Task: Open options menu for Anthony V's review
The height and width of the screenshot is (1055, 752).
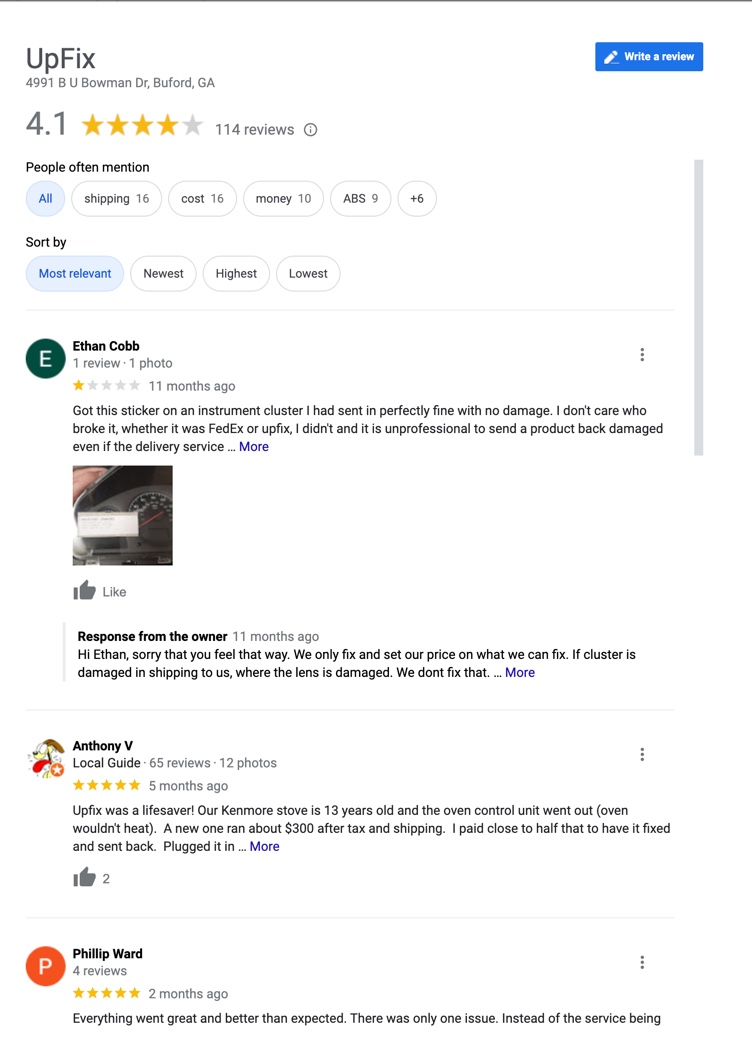Action: 642,754
